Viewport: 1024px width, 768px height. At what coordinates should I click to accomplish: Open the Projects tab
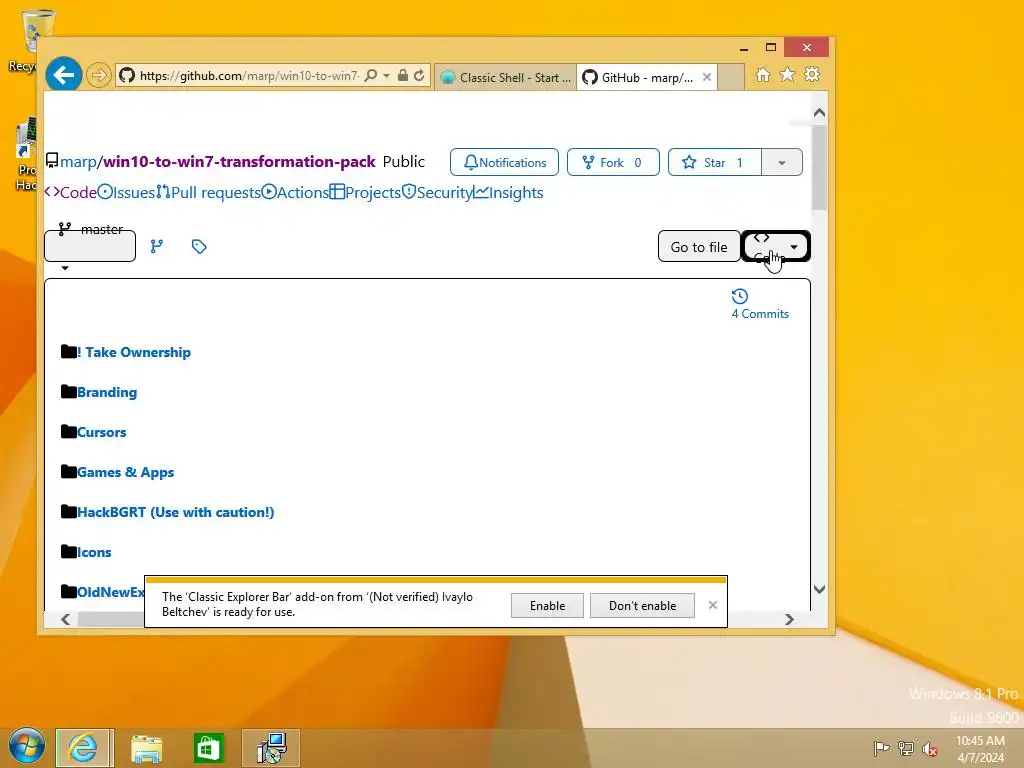(x=365, y=193)
